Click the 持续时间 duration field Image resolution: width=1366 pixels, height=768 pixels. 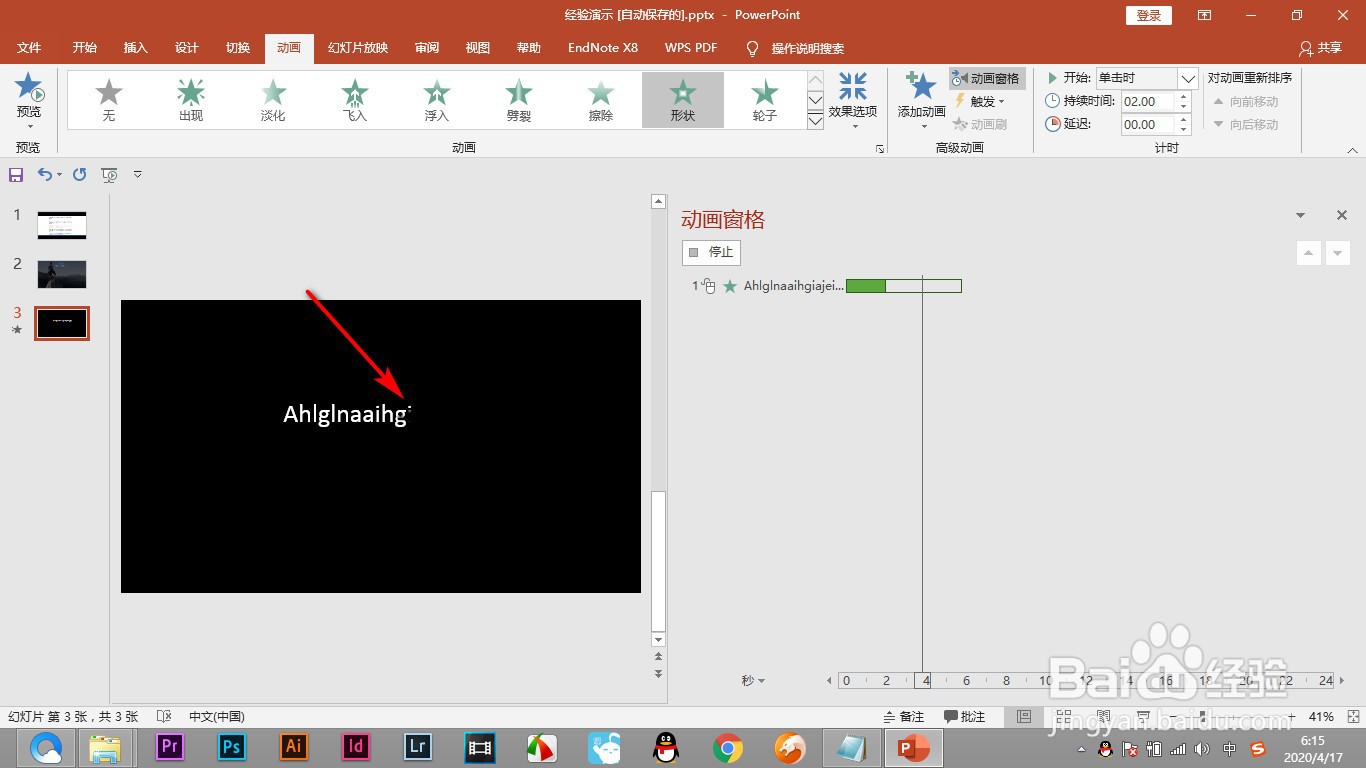click(x=1148, y=101)
